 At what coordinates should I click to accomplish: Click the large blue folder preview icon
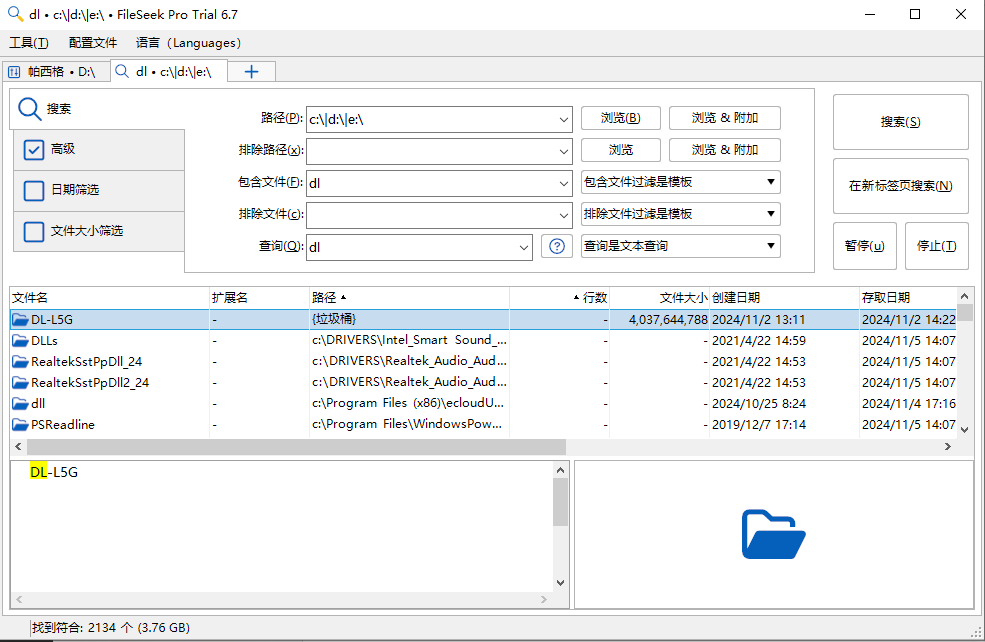click(x=773, y=535)
